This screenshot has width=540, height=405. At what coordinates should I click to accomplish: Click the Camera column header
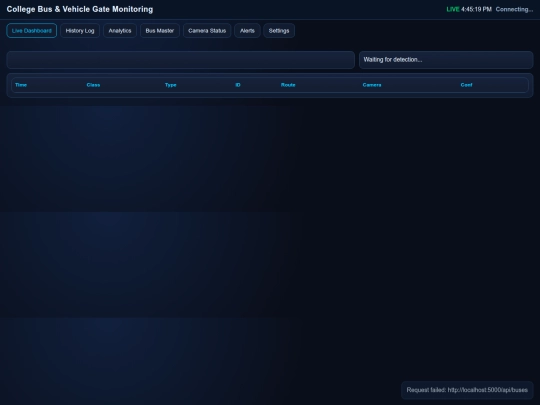coord(372,85)
